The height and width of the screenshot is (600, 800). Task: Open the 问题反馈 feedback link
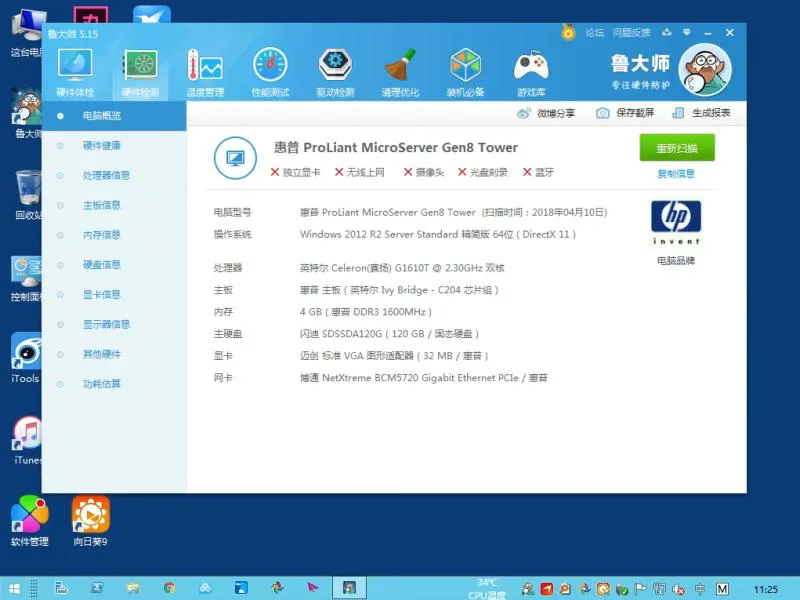pyautogui.click(x=632, y=33)
